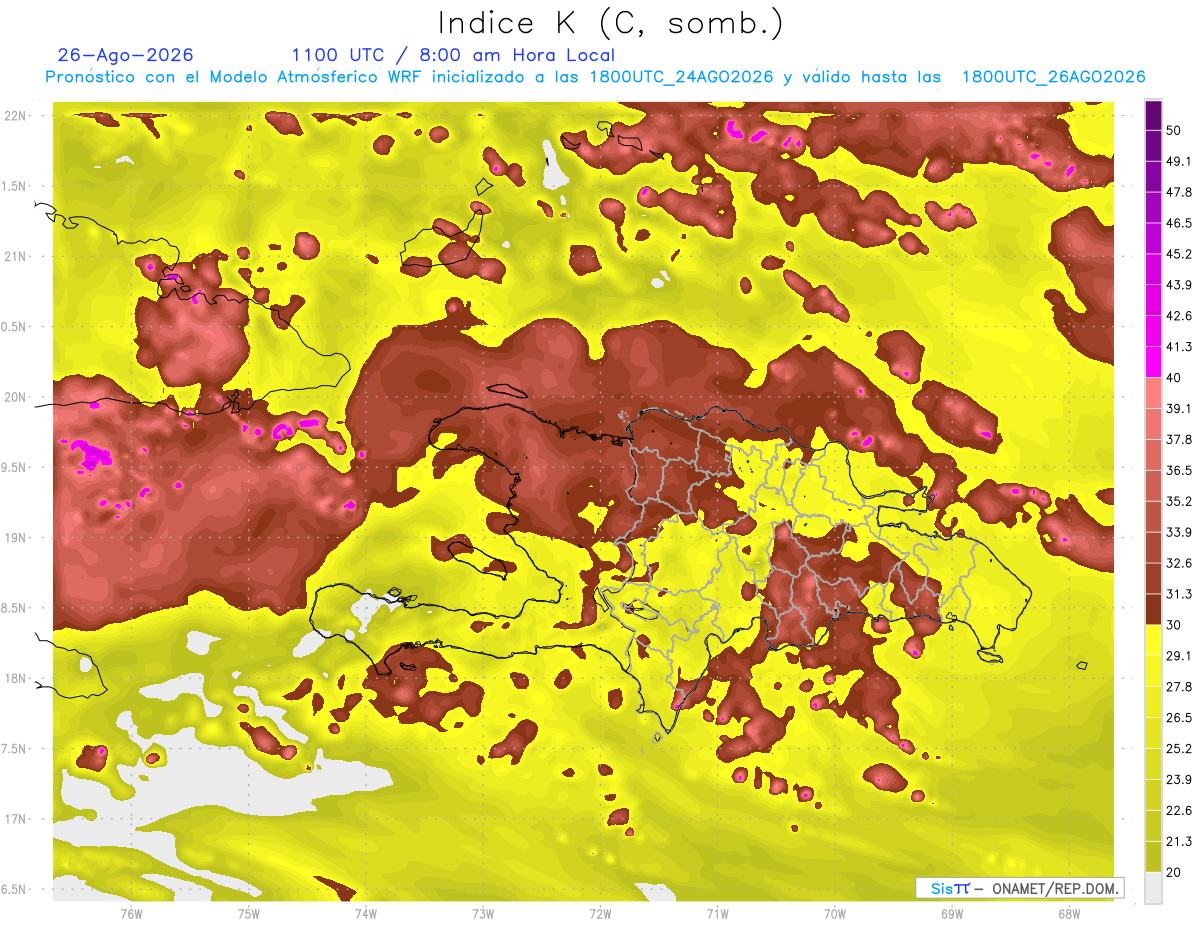Select the '41.3' colorbar label

coord(1179,347)
